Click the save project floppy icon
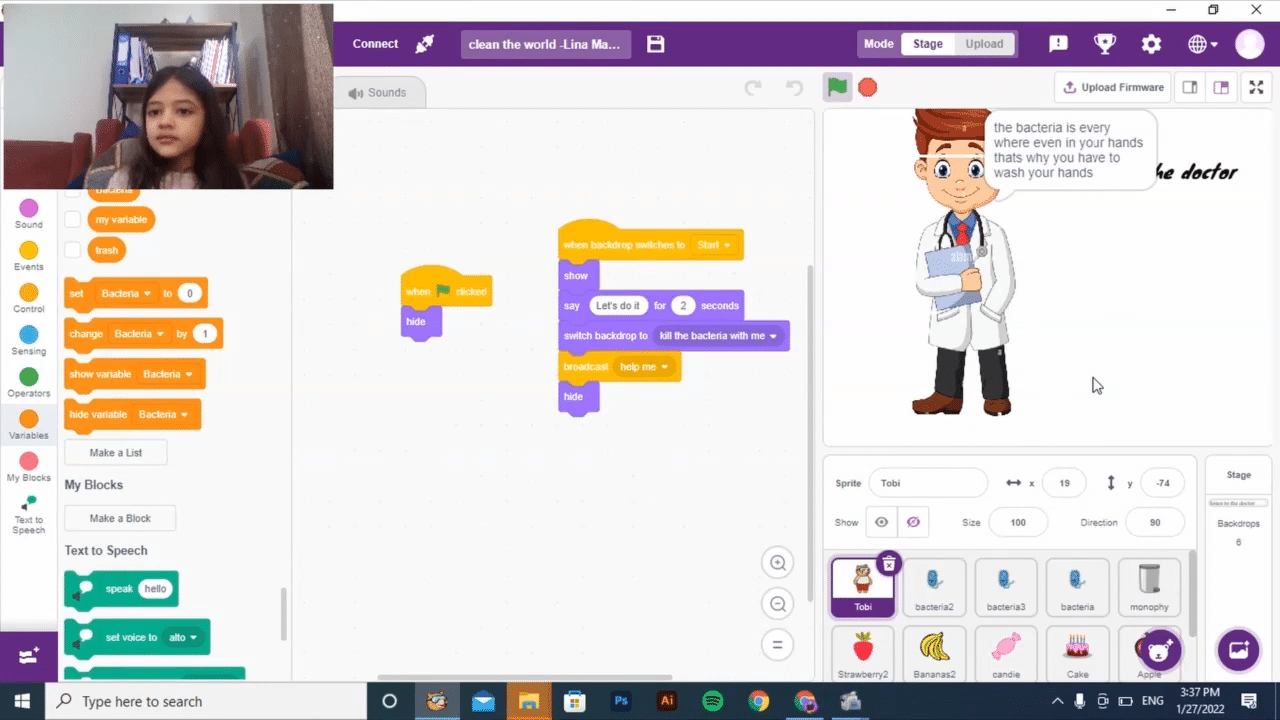The width and height of the screenshot is (1280, 720). 655,44
